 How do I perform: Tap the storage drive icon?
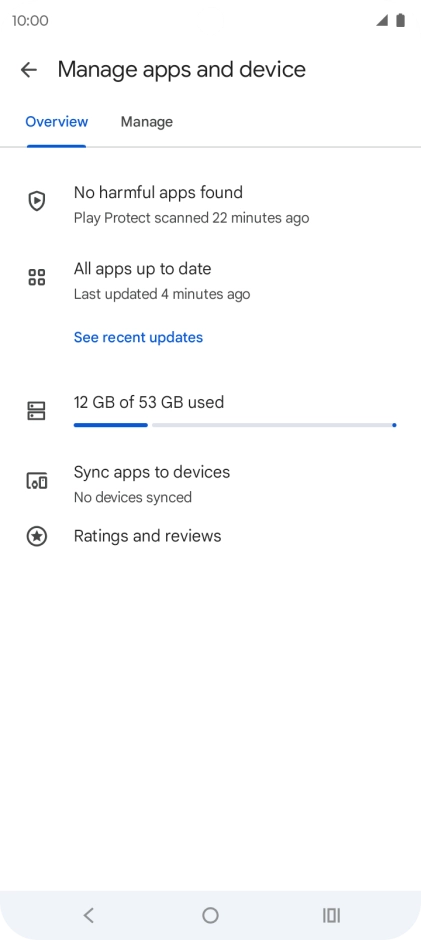(x=37, y=411)
